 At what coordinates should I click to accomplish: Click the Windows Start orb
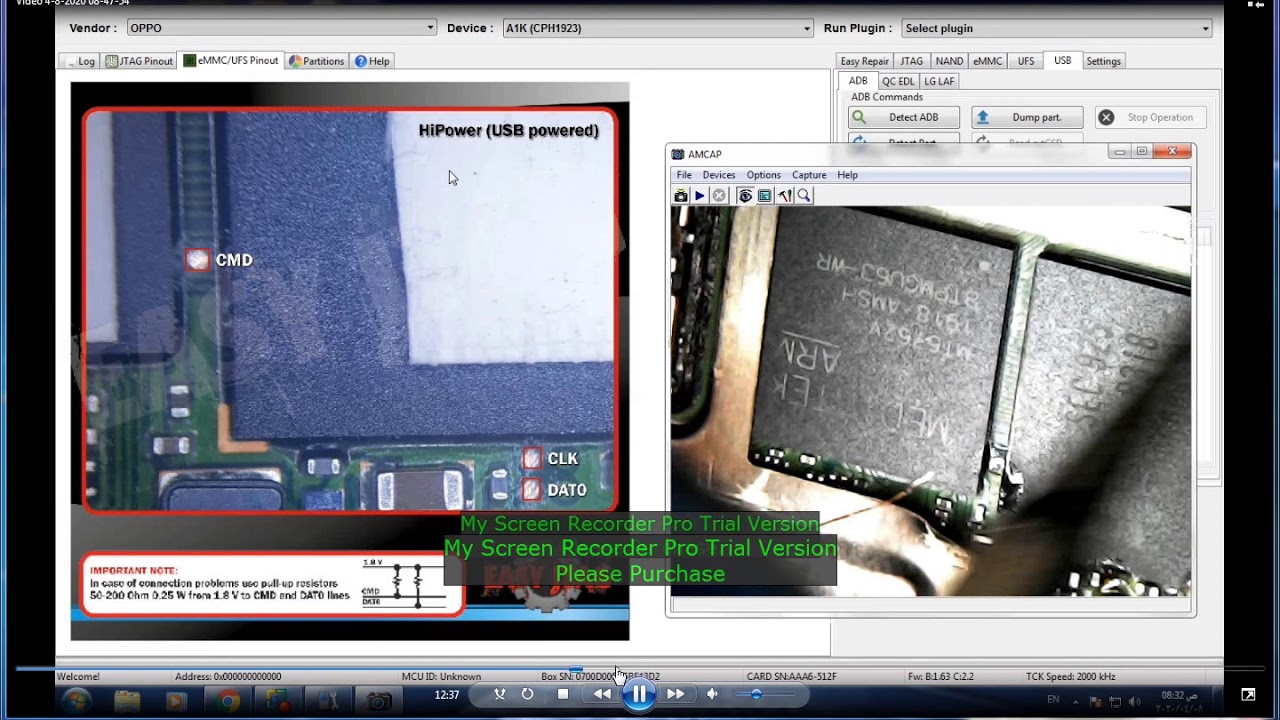(76, 701)
